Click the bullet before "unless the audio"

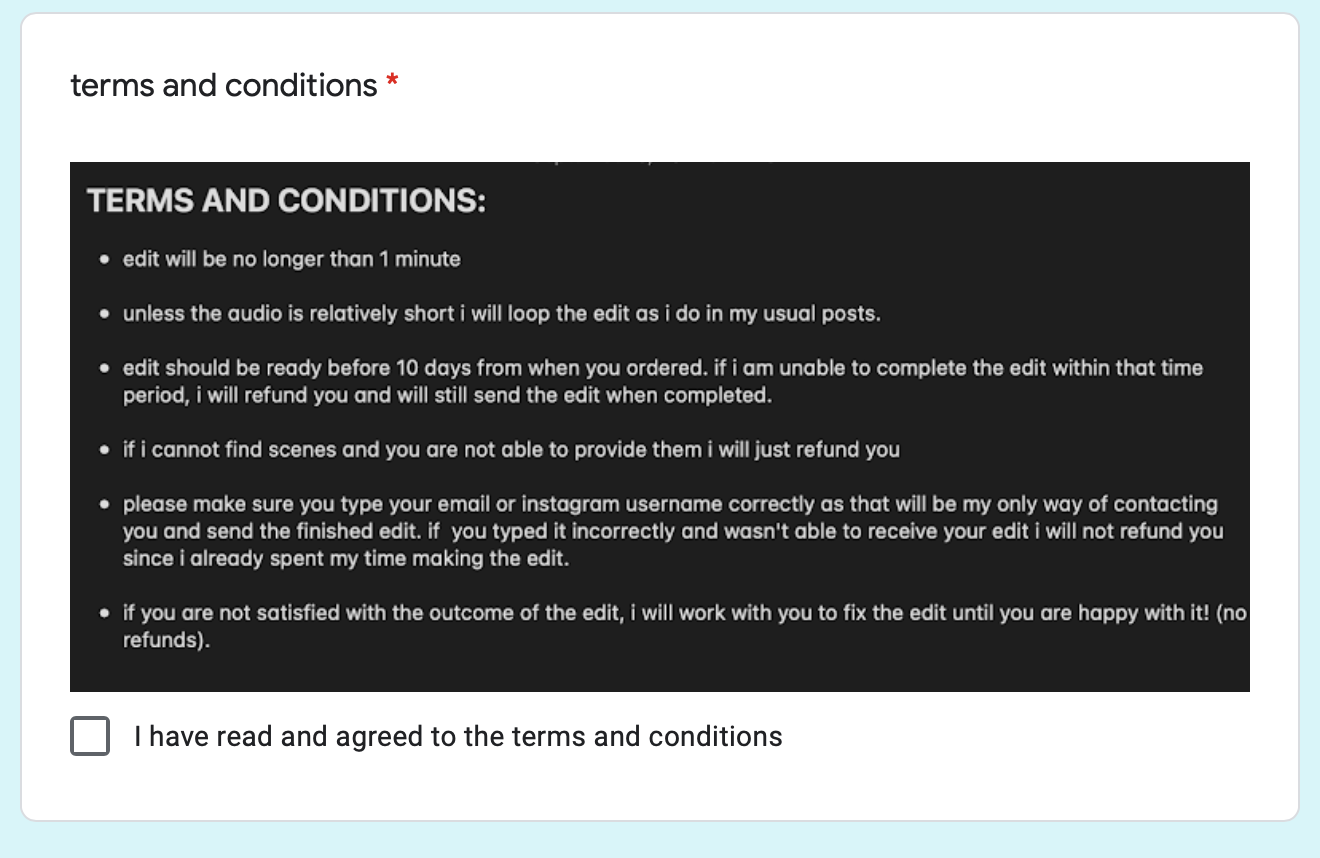(104, 315)
